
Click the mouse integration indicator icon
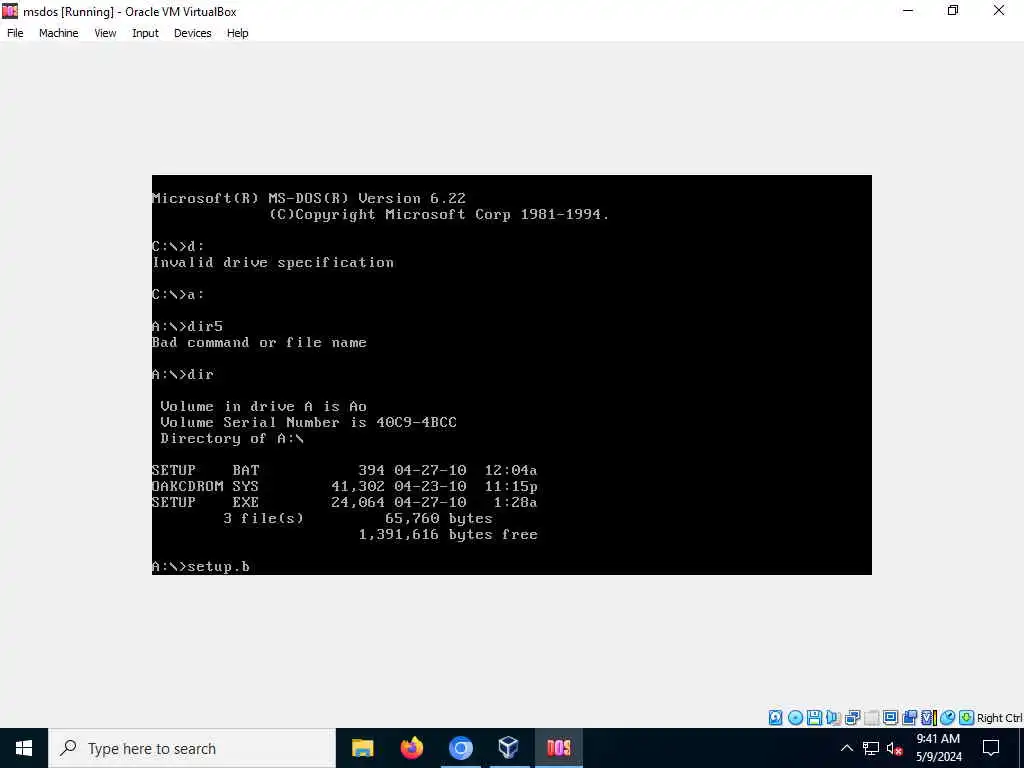(x=948, y=718)
